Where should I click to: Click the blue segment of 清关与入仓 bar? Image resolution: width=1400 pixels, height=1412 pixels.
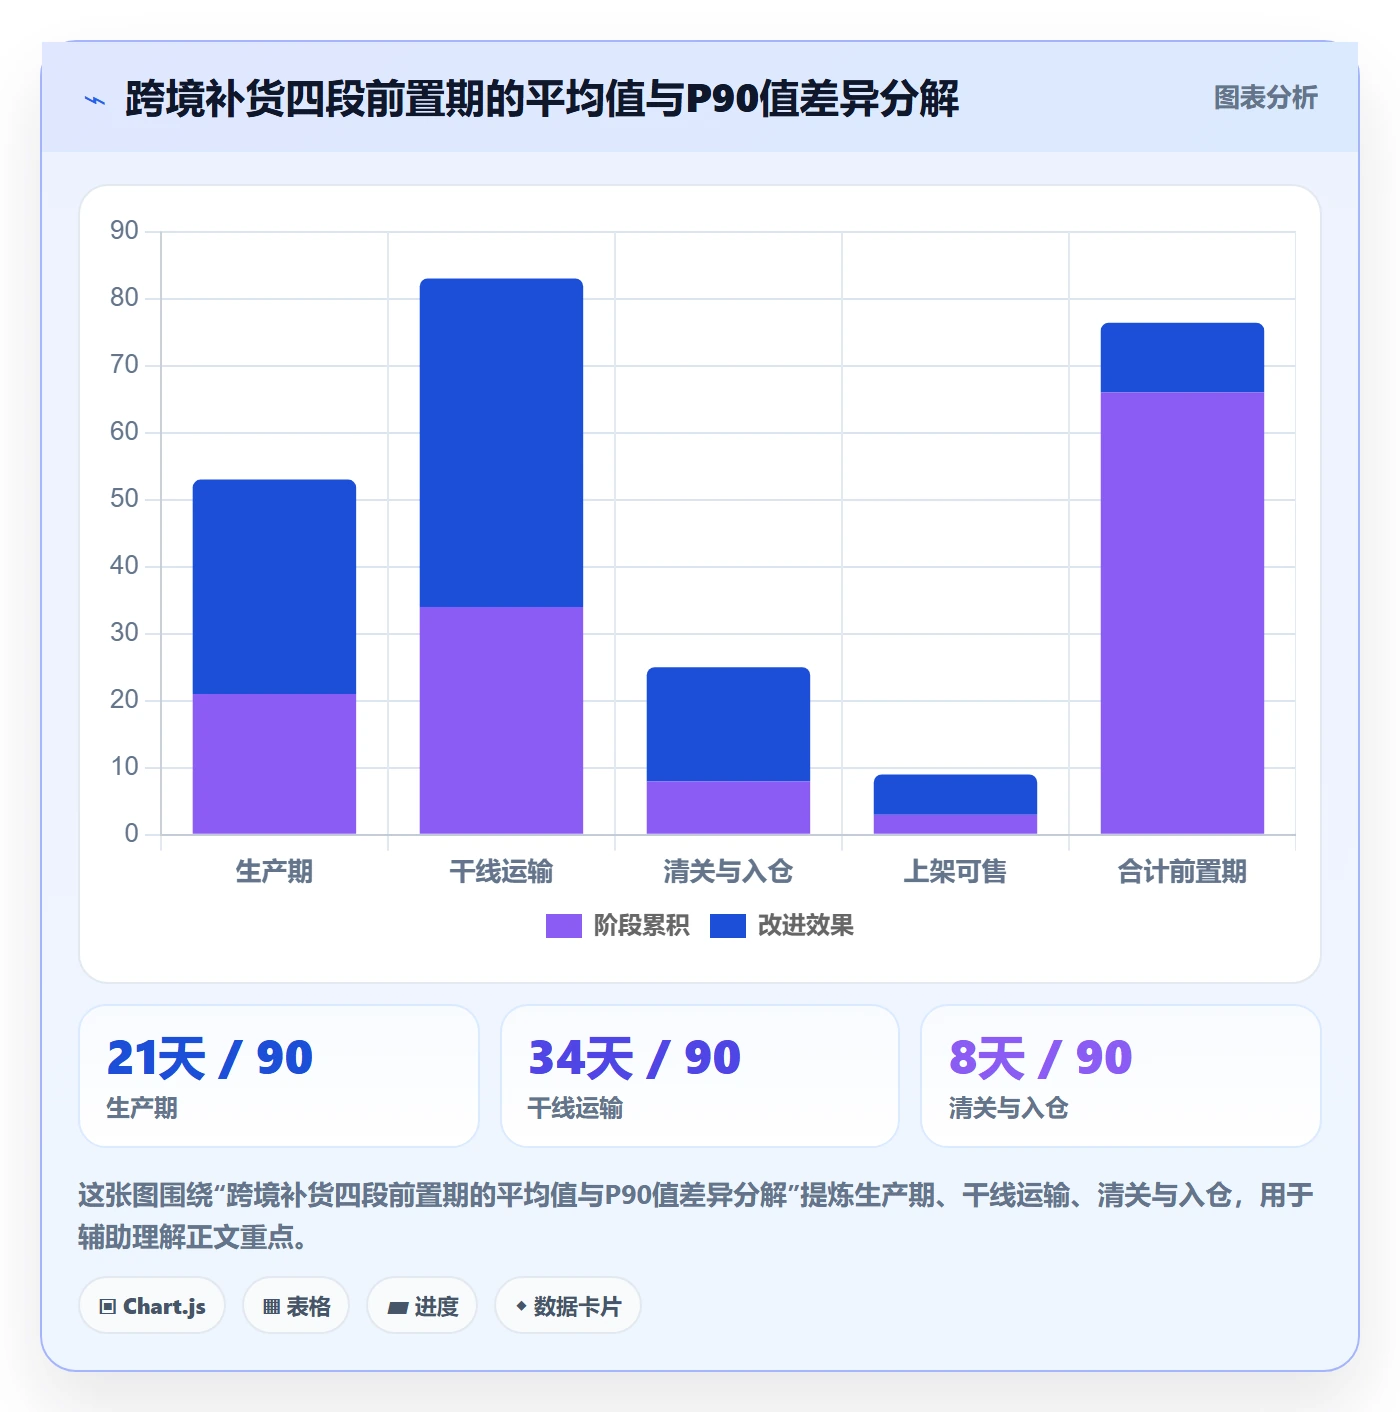point(728,724)
